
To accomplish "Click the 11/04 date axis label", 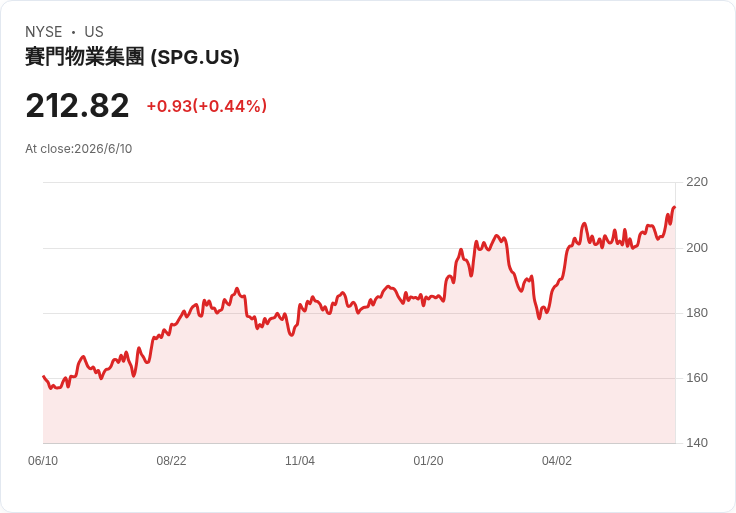I will pos(300,461).
